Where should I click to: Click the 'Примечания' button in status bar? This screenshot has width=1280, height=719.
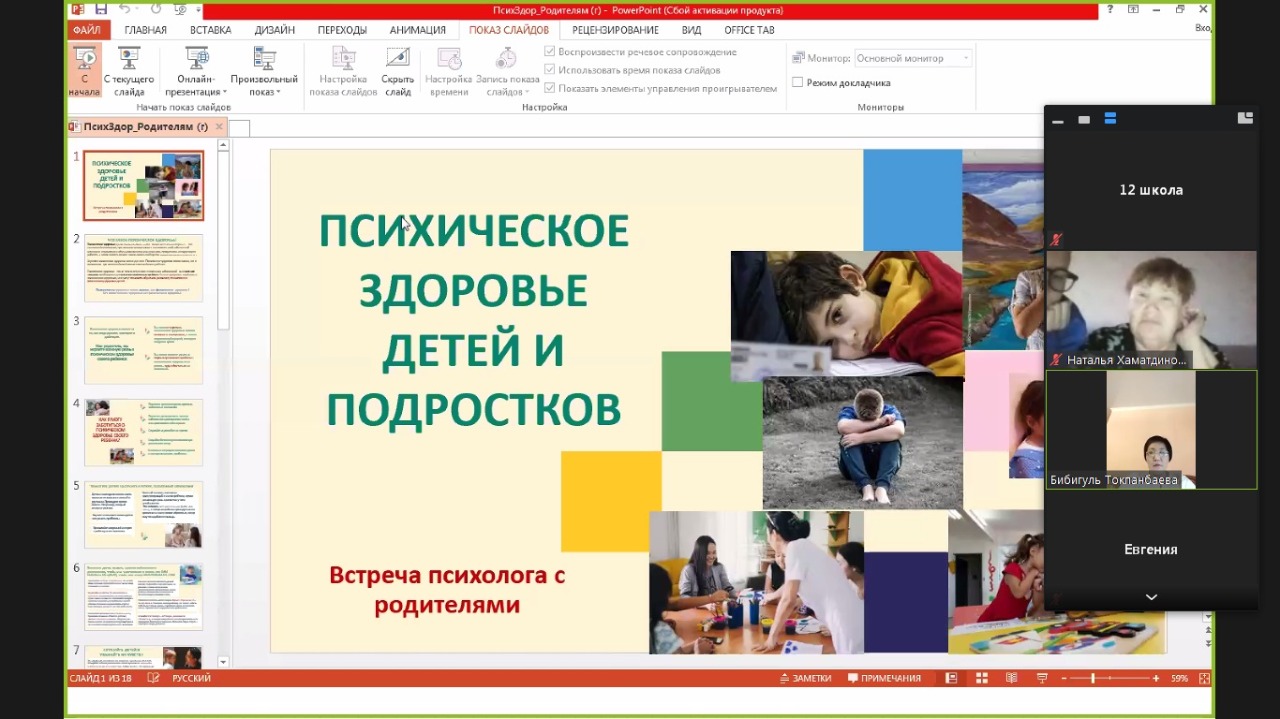883,678
